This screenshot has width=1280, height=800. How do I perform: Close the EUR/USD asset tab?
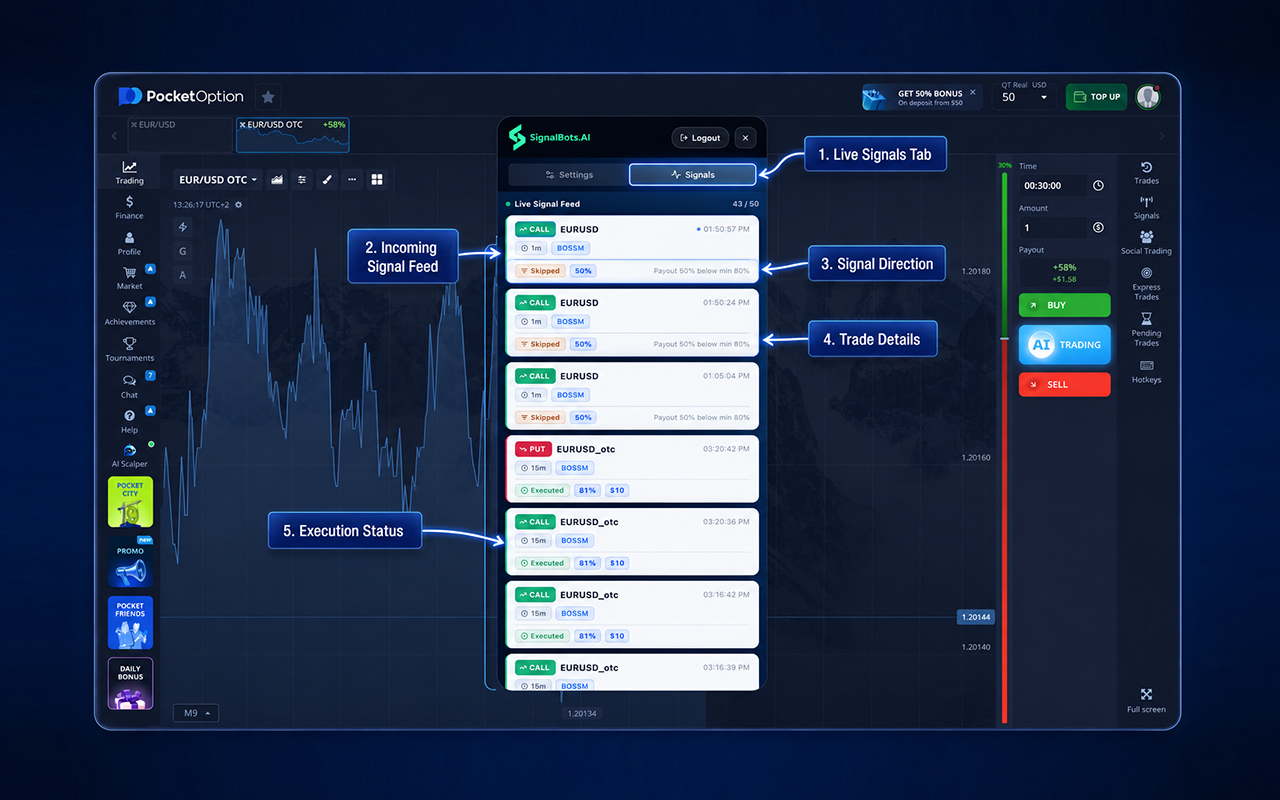click(133, 125)
